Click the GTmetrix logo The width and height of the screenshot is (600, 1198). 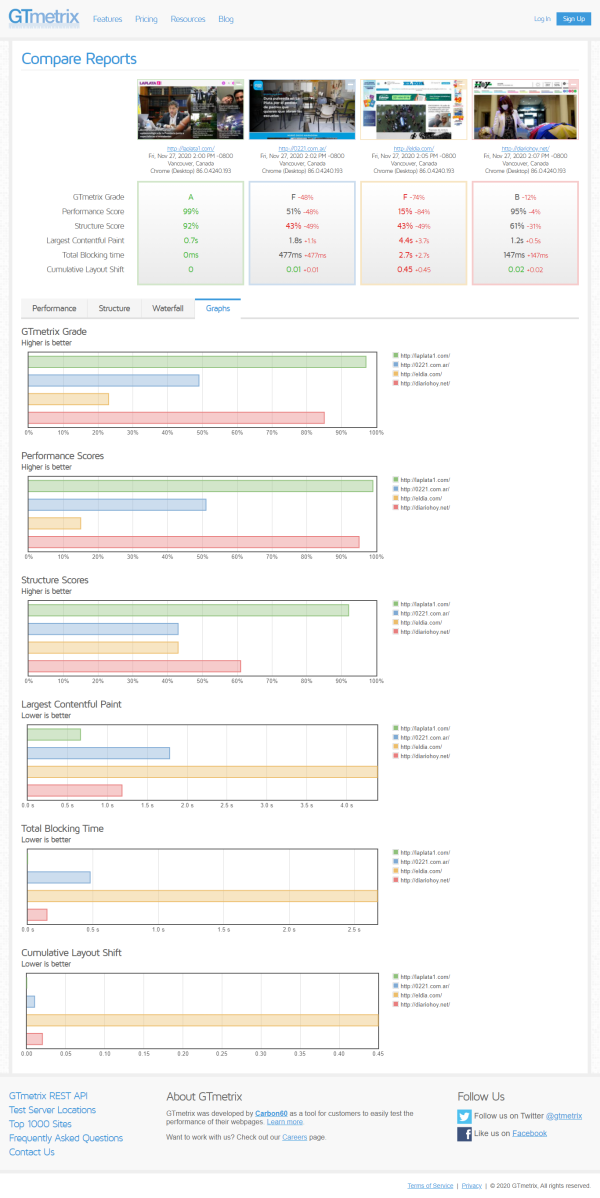pos(43,17)
